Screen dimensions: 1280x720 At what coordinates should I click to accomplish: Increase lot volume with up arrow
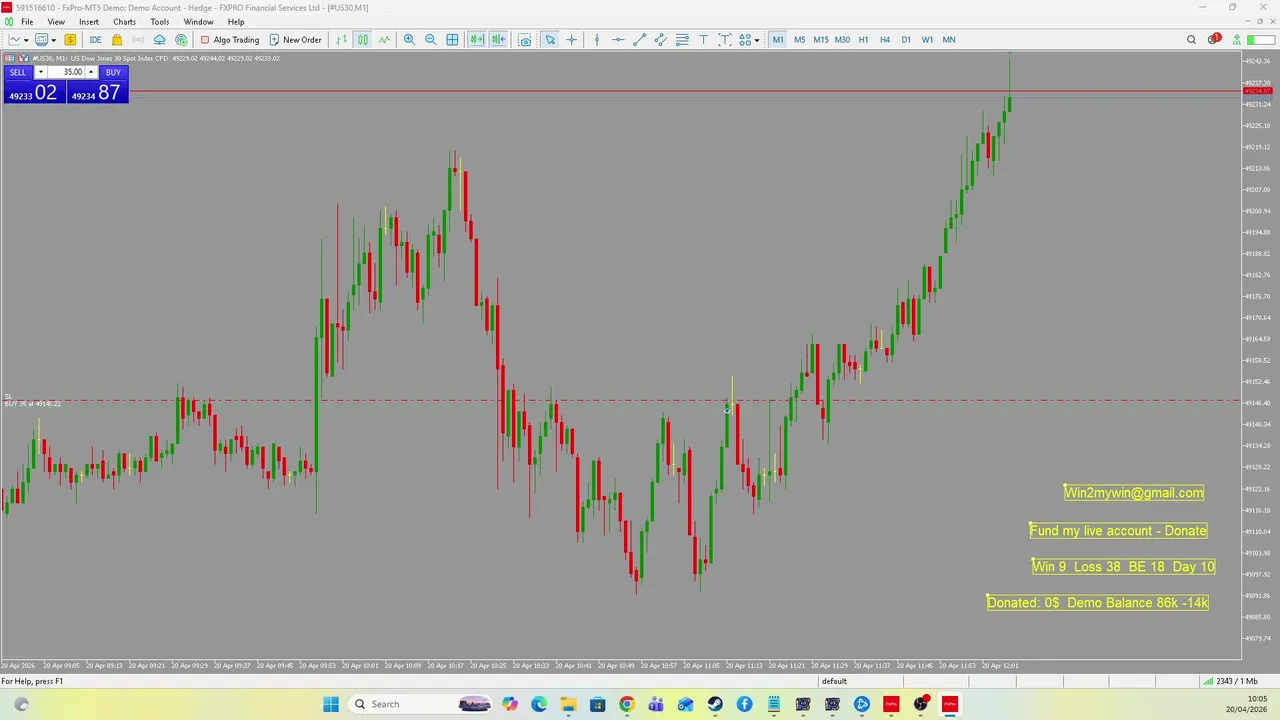tap(91, 72)
